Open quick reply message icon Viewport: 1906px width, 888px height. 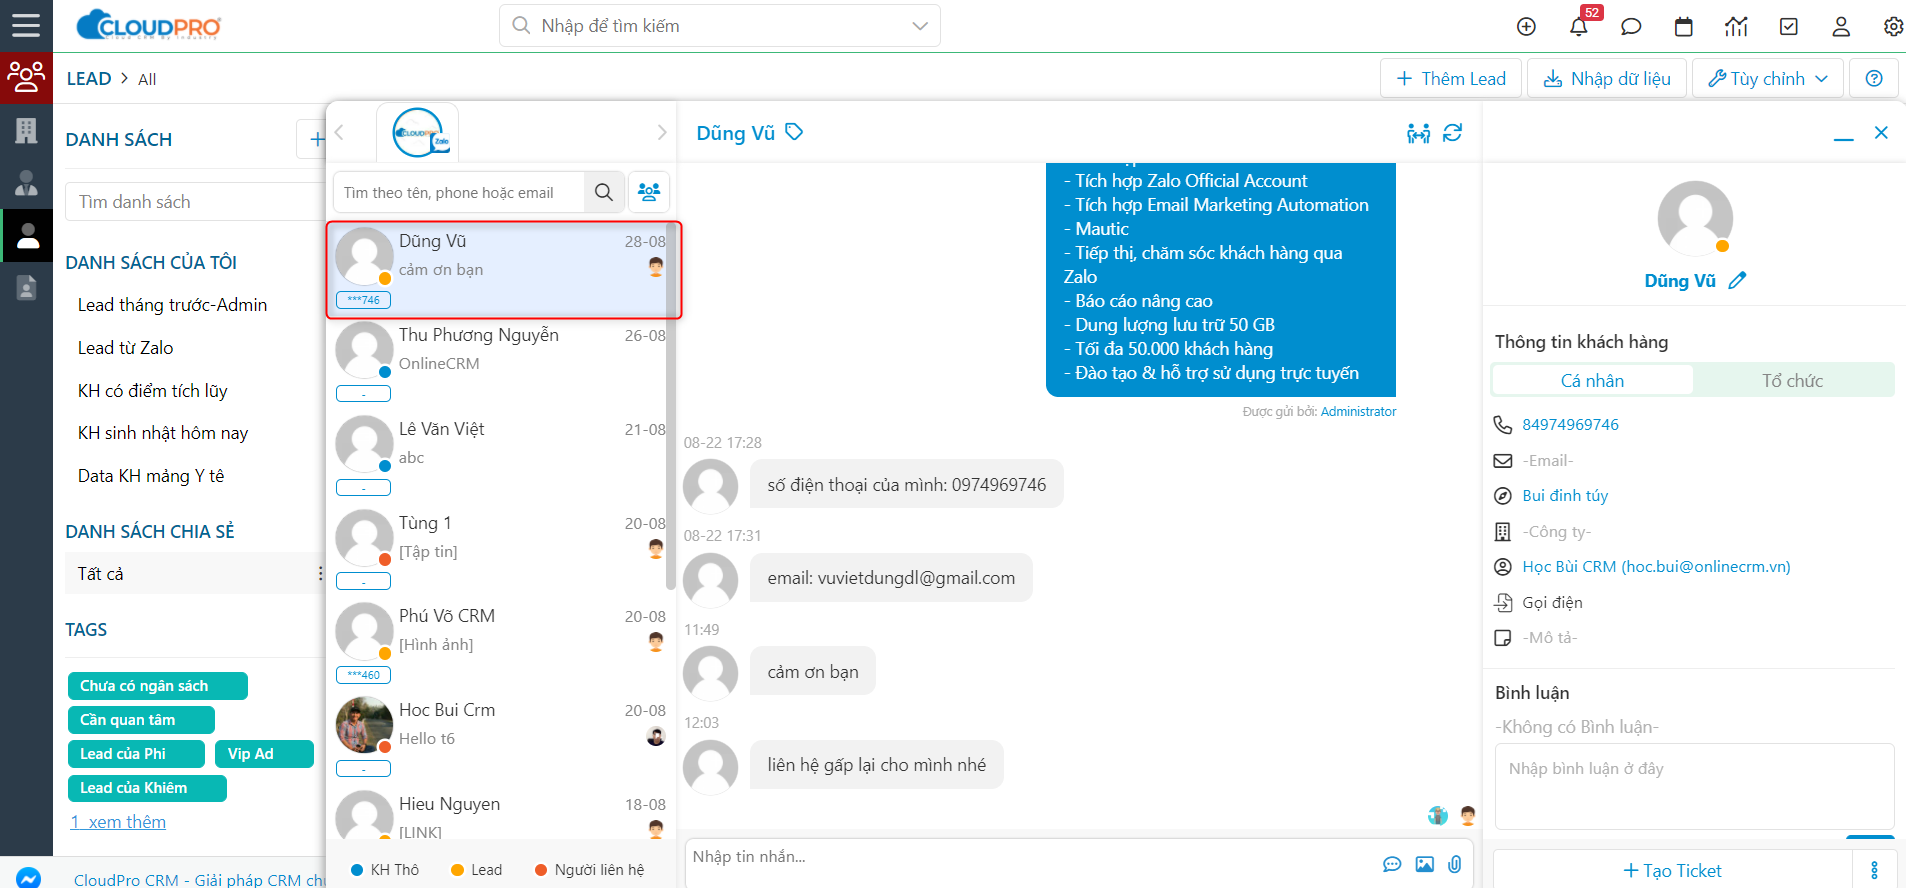pos(1392,864)
